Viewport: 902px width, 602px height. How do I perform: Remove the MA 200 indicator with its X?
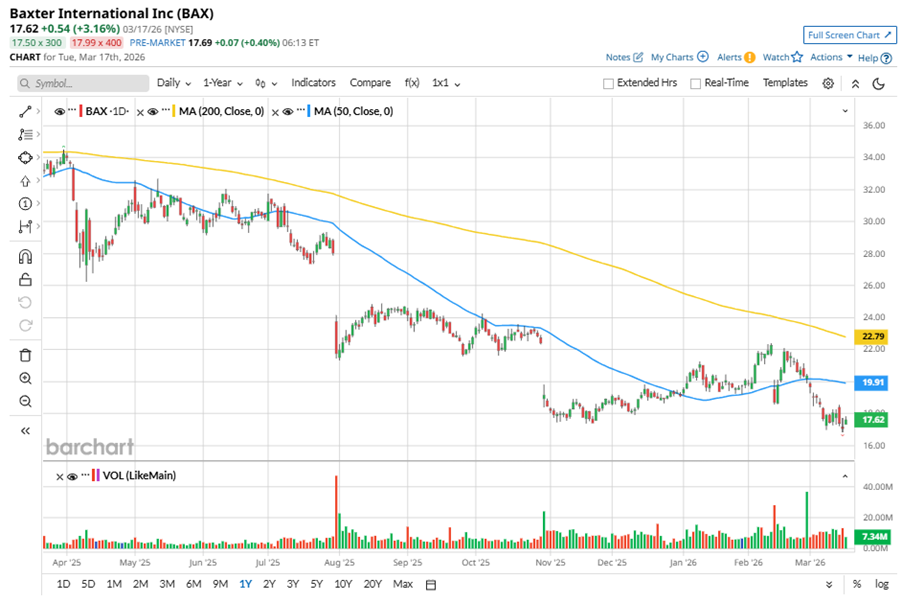pyautogui.click(x=140, y=112)
